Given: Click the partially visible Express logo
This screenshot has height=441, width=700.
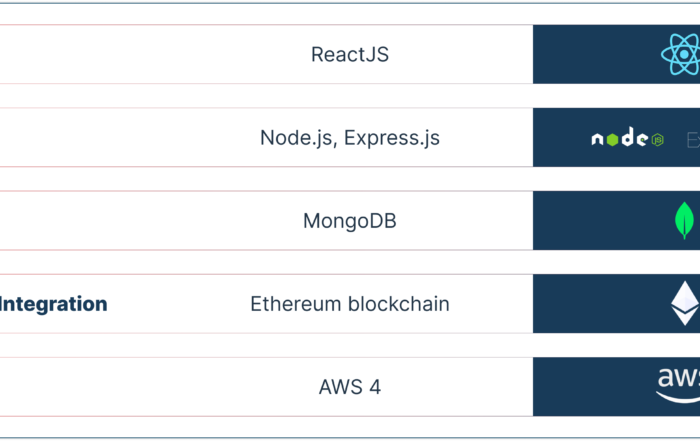Looking at the screenshot, I should click(x=693, y=140).
